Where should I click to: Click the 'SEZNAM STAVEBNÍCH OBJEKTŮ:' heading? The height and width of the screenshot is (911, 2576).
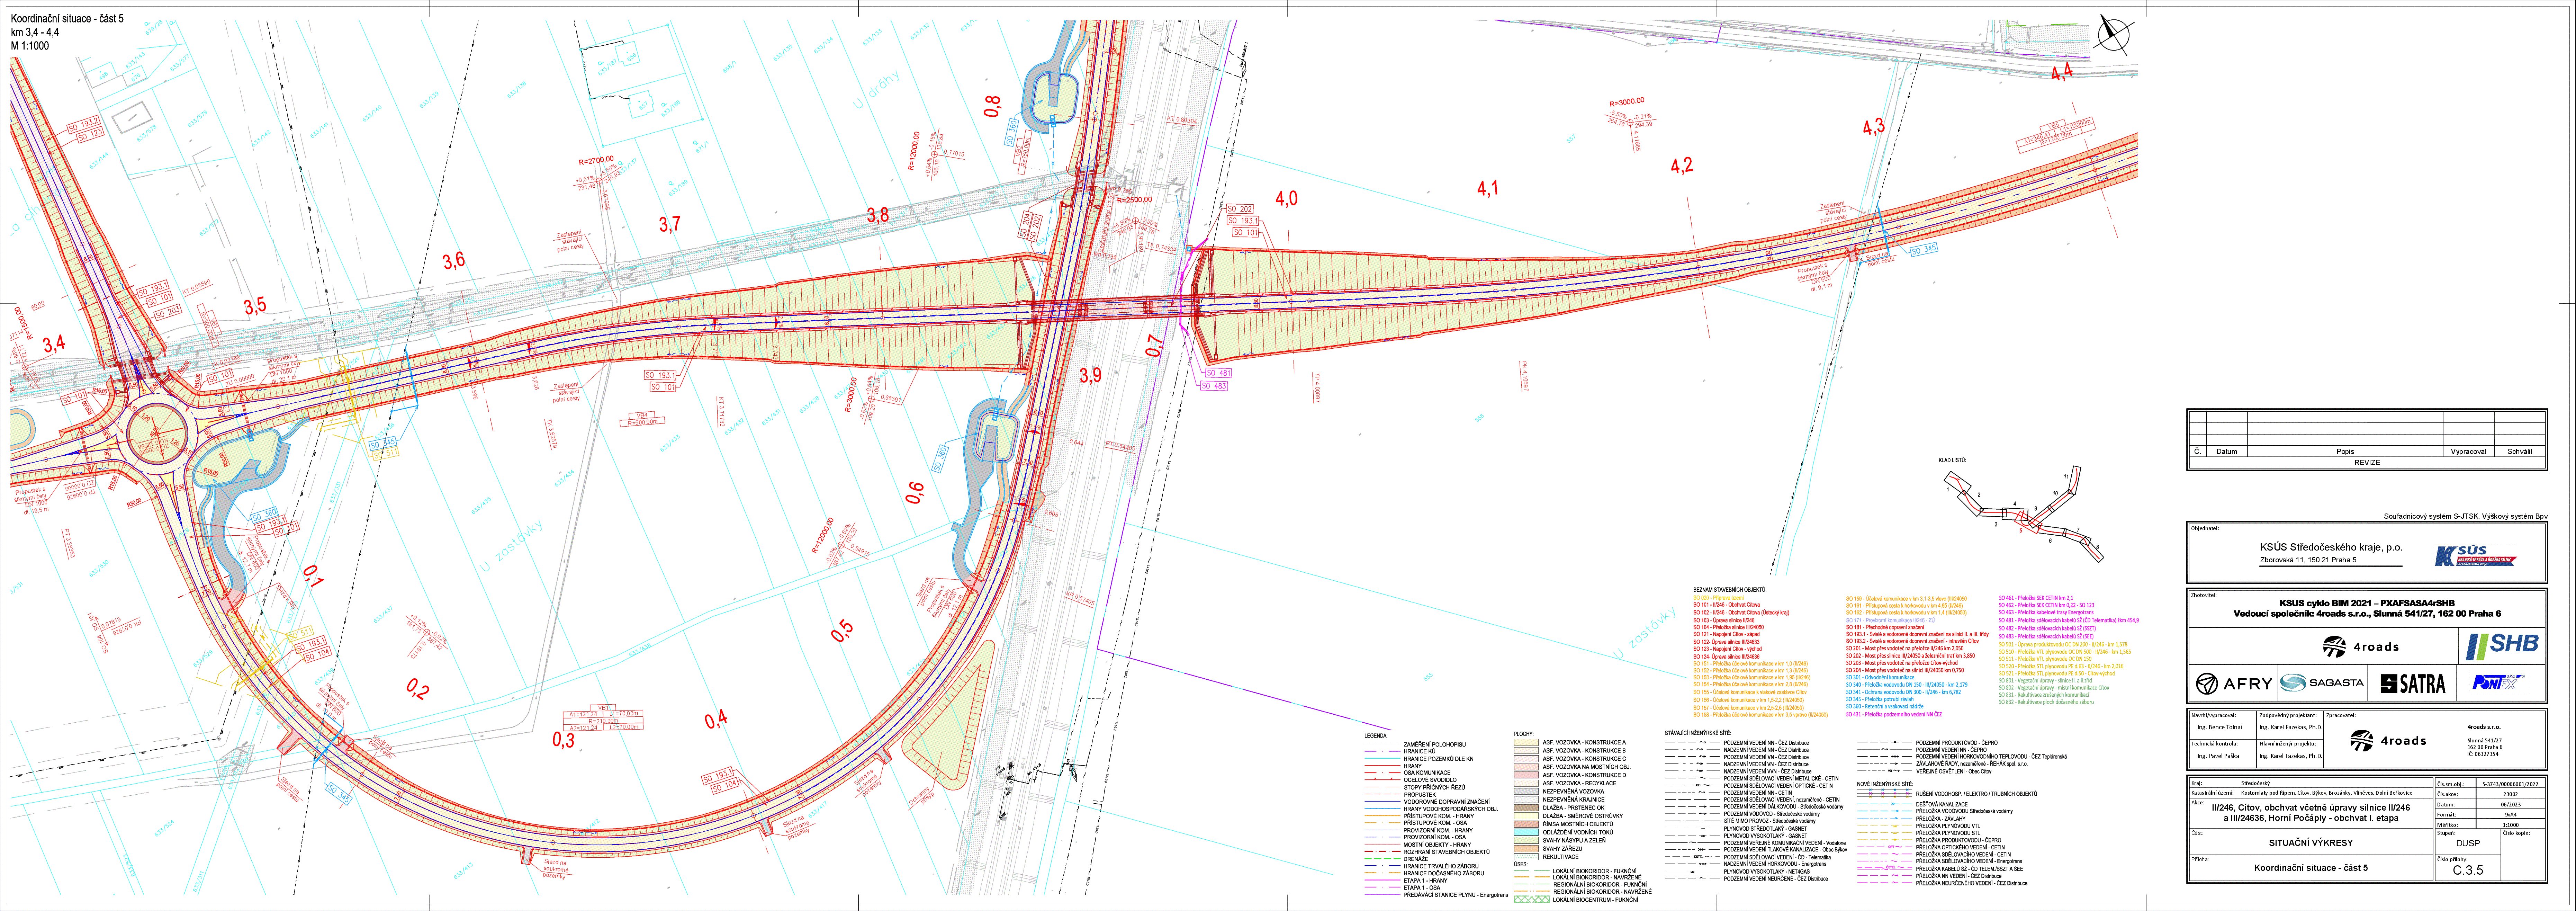(x=1730, y=590)
